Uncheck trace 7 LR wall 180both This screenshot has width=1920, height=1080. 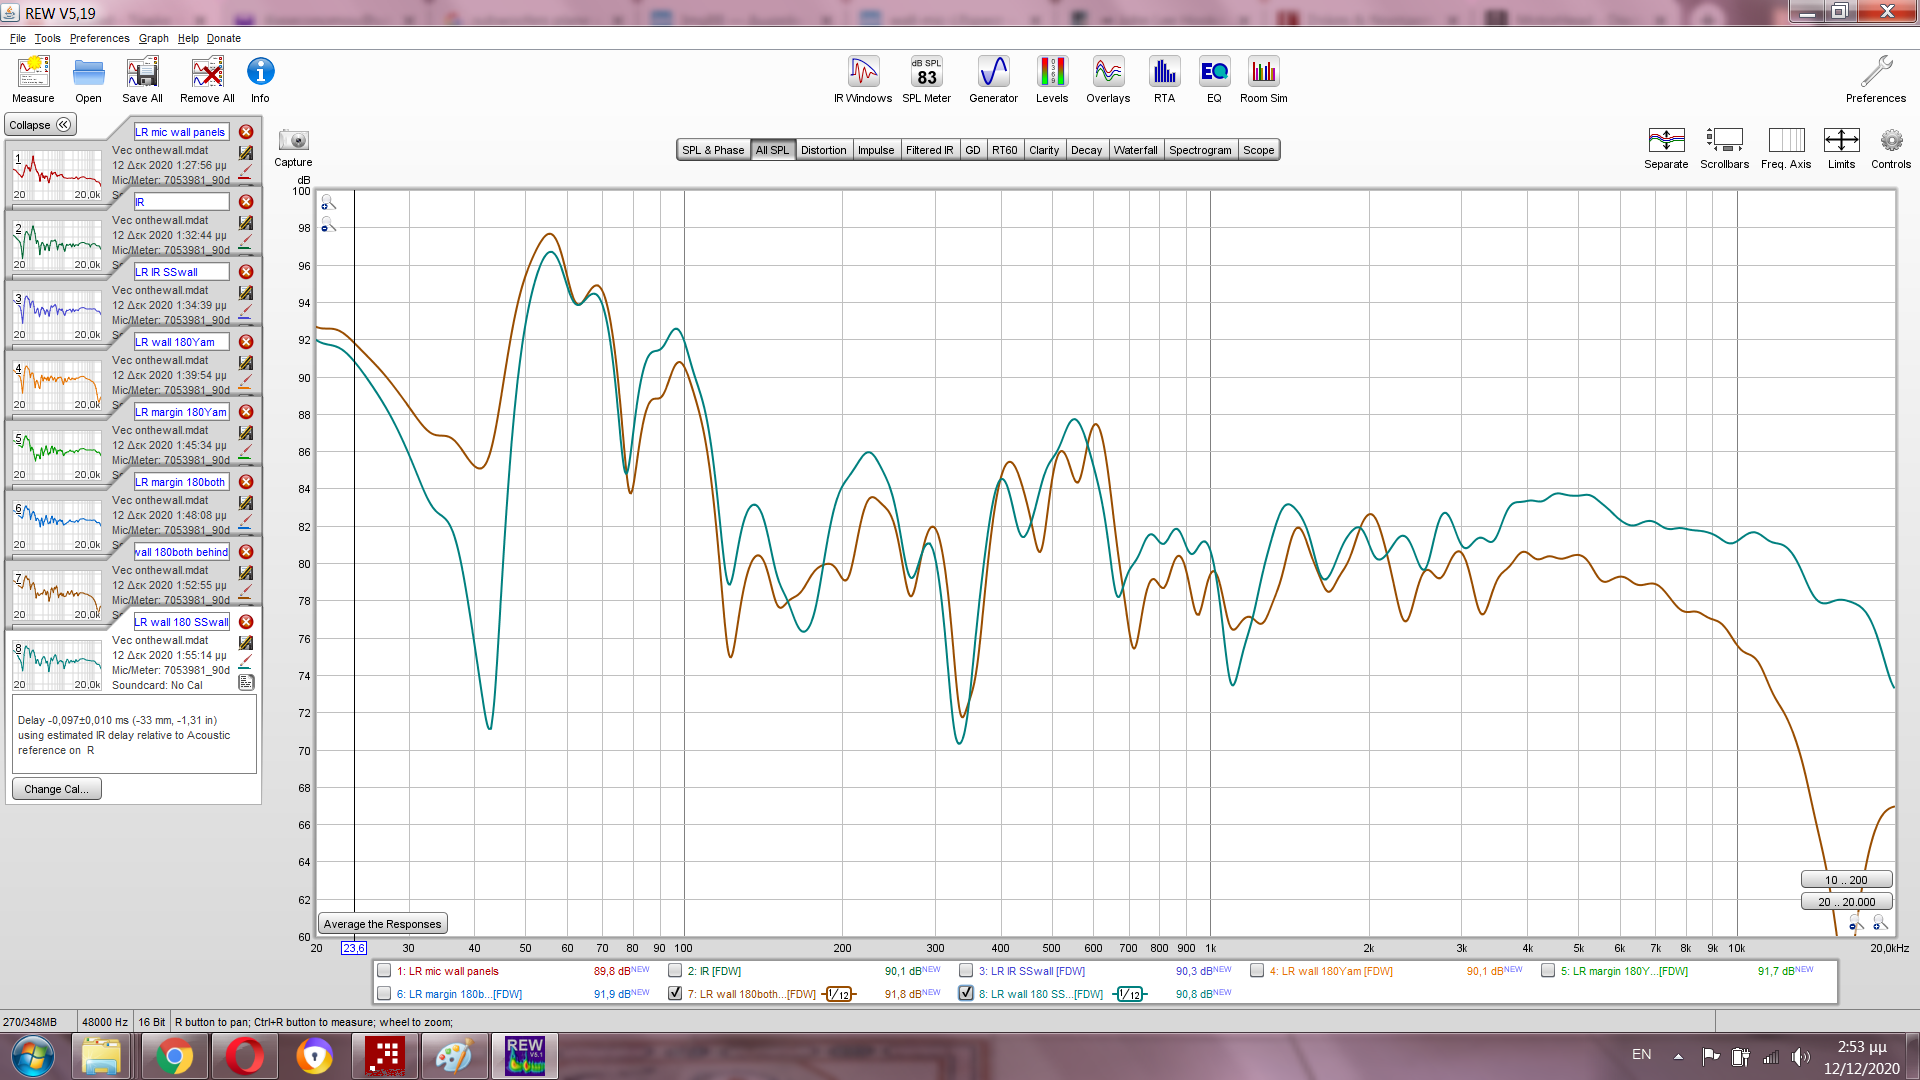tap(675, 993)
